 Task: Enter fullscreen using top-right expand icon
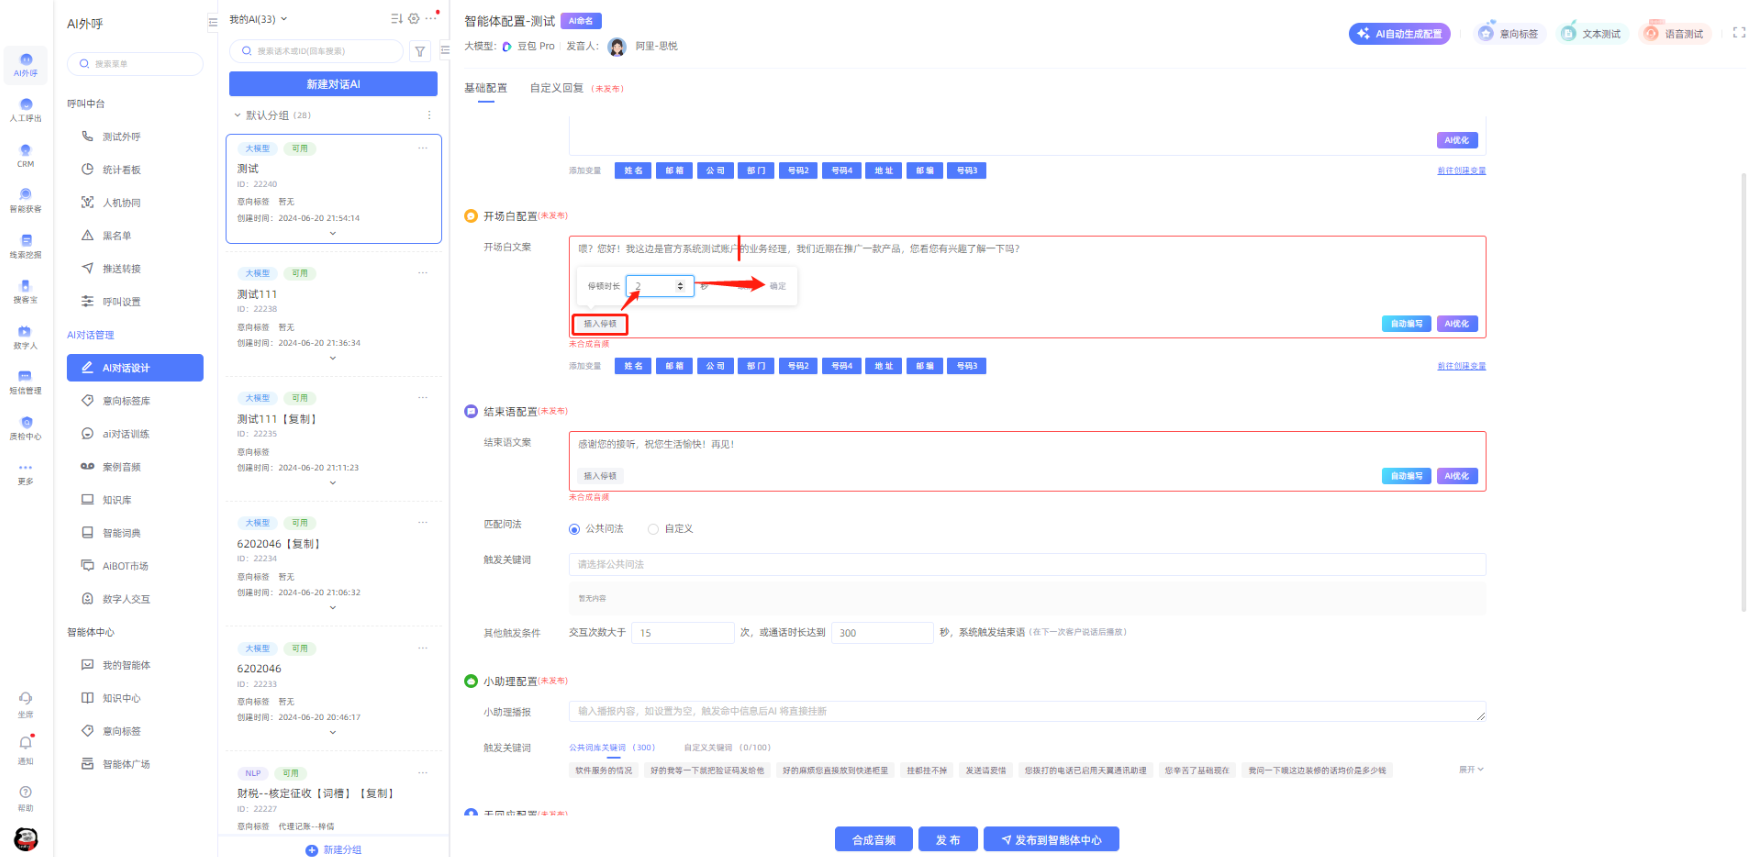1738,33
